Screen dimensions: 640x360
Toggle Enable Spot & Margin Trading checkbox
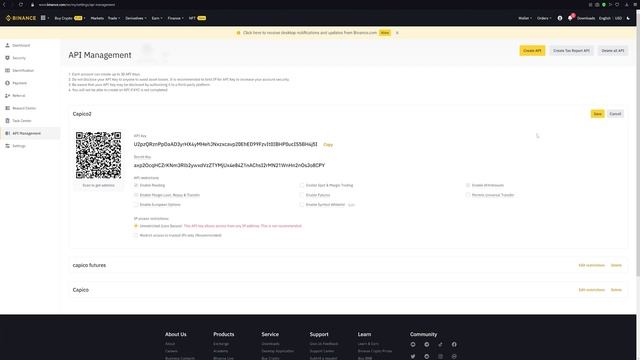[302, 185]
